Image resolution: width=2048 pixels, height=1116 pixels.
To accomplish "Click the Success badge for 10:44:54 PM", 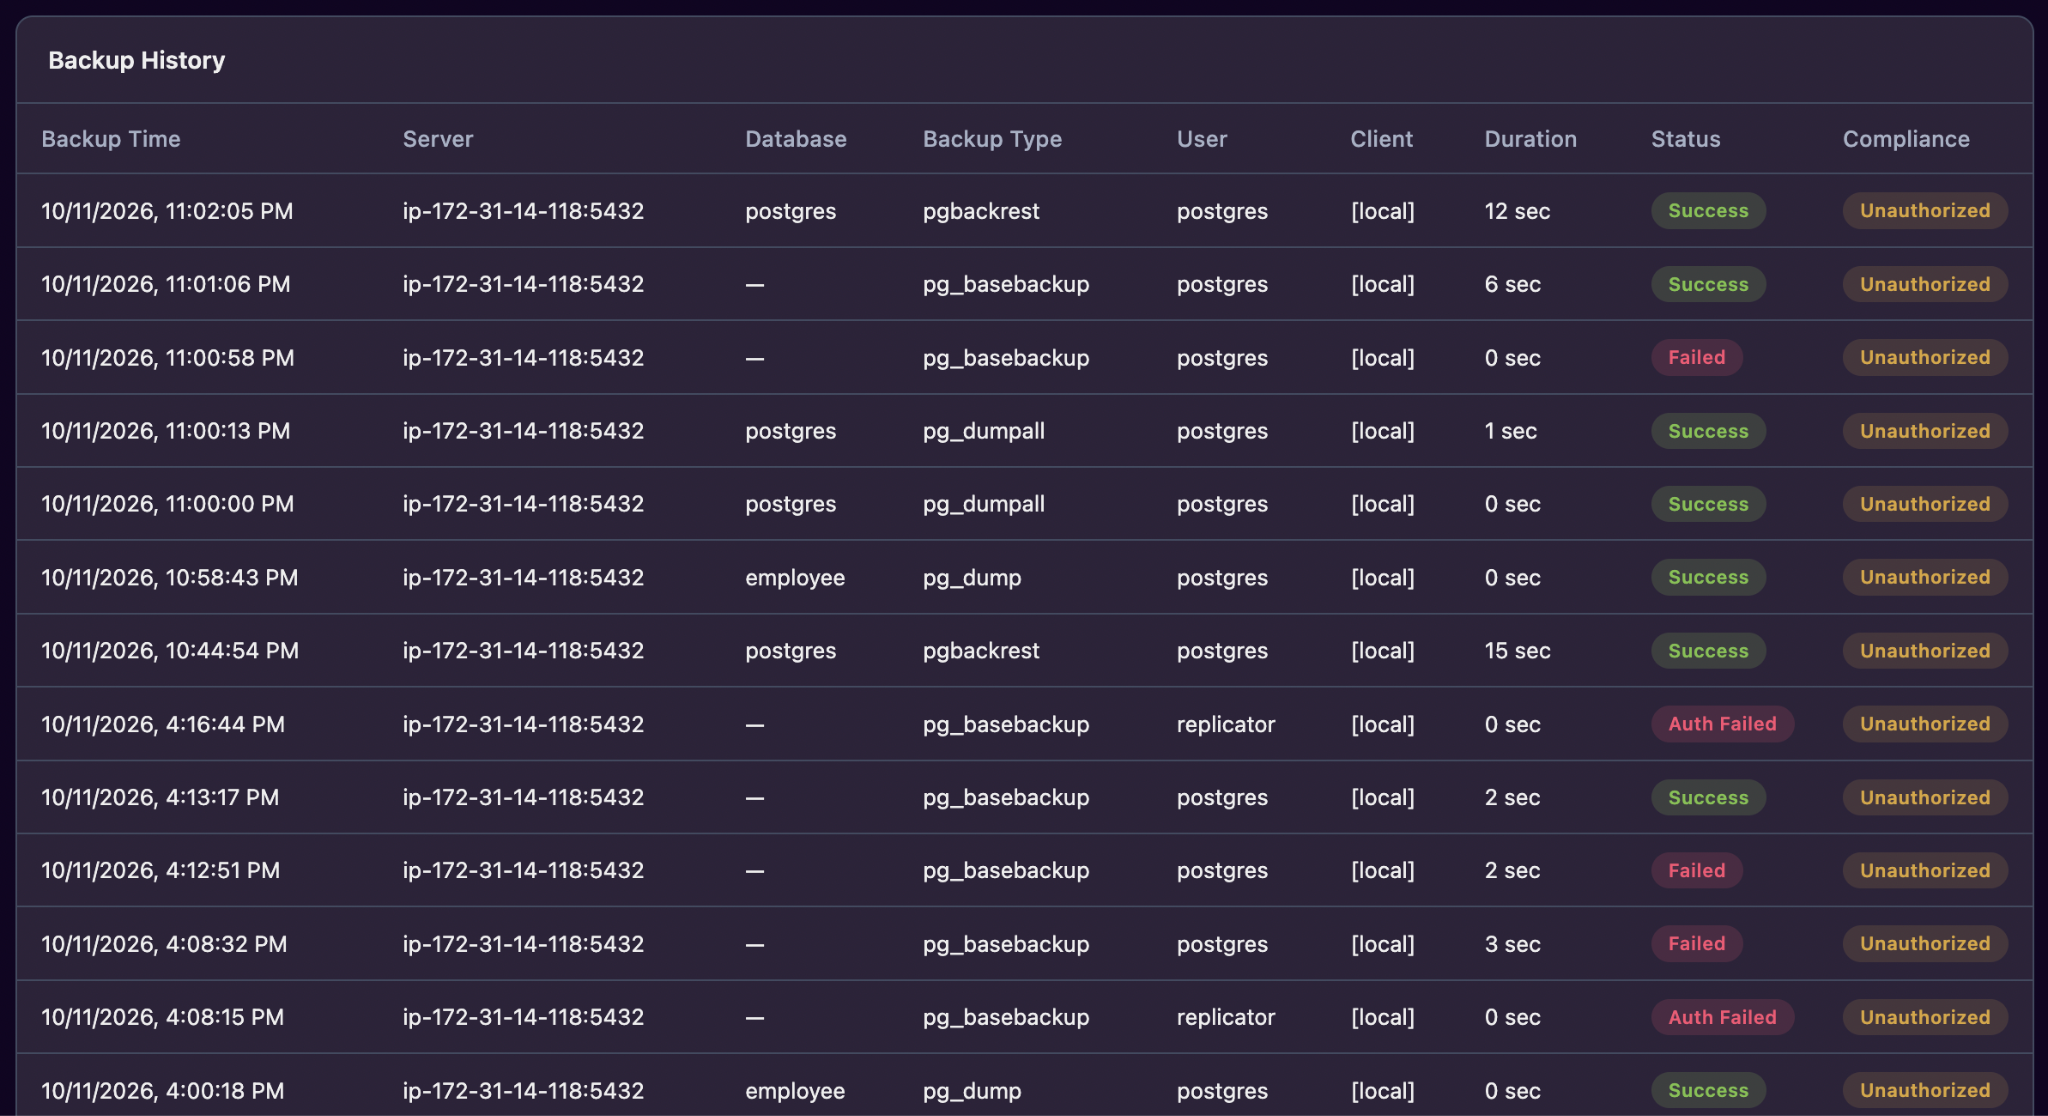I will pyautogui.click(x=1708, y=651).
